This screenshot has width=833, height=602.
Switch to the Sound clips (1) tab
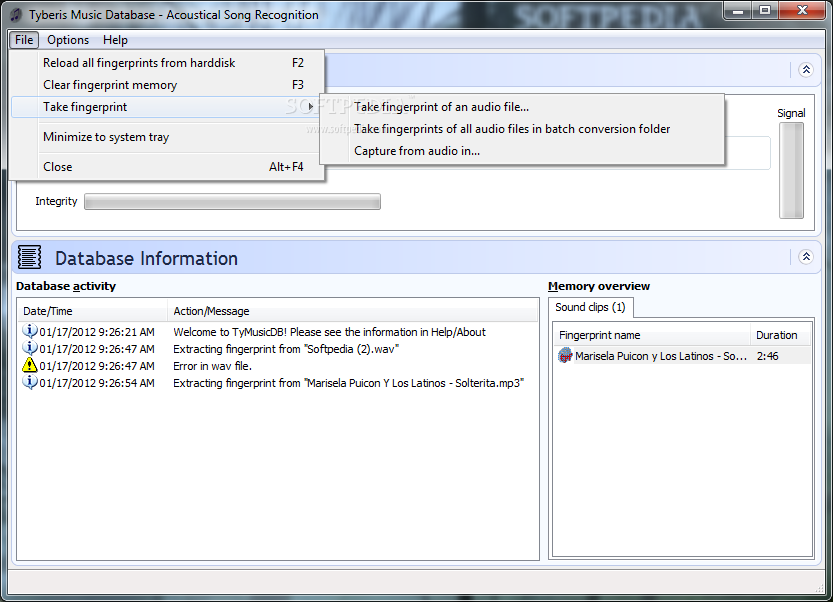[590, 307]
